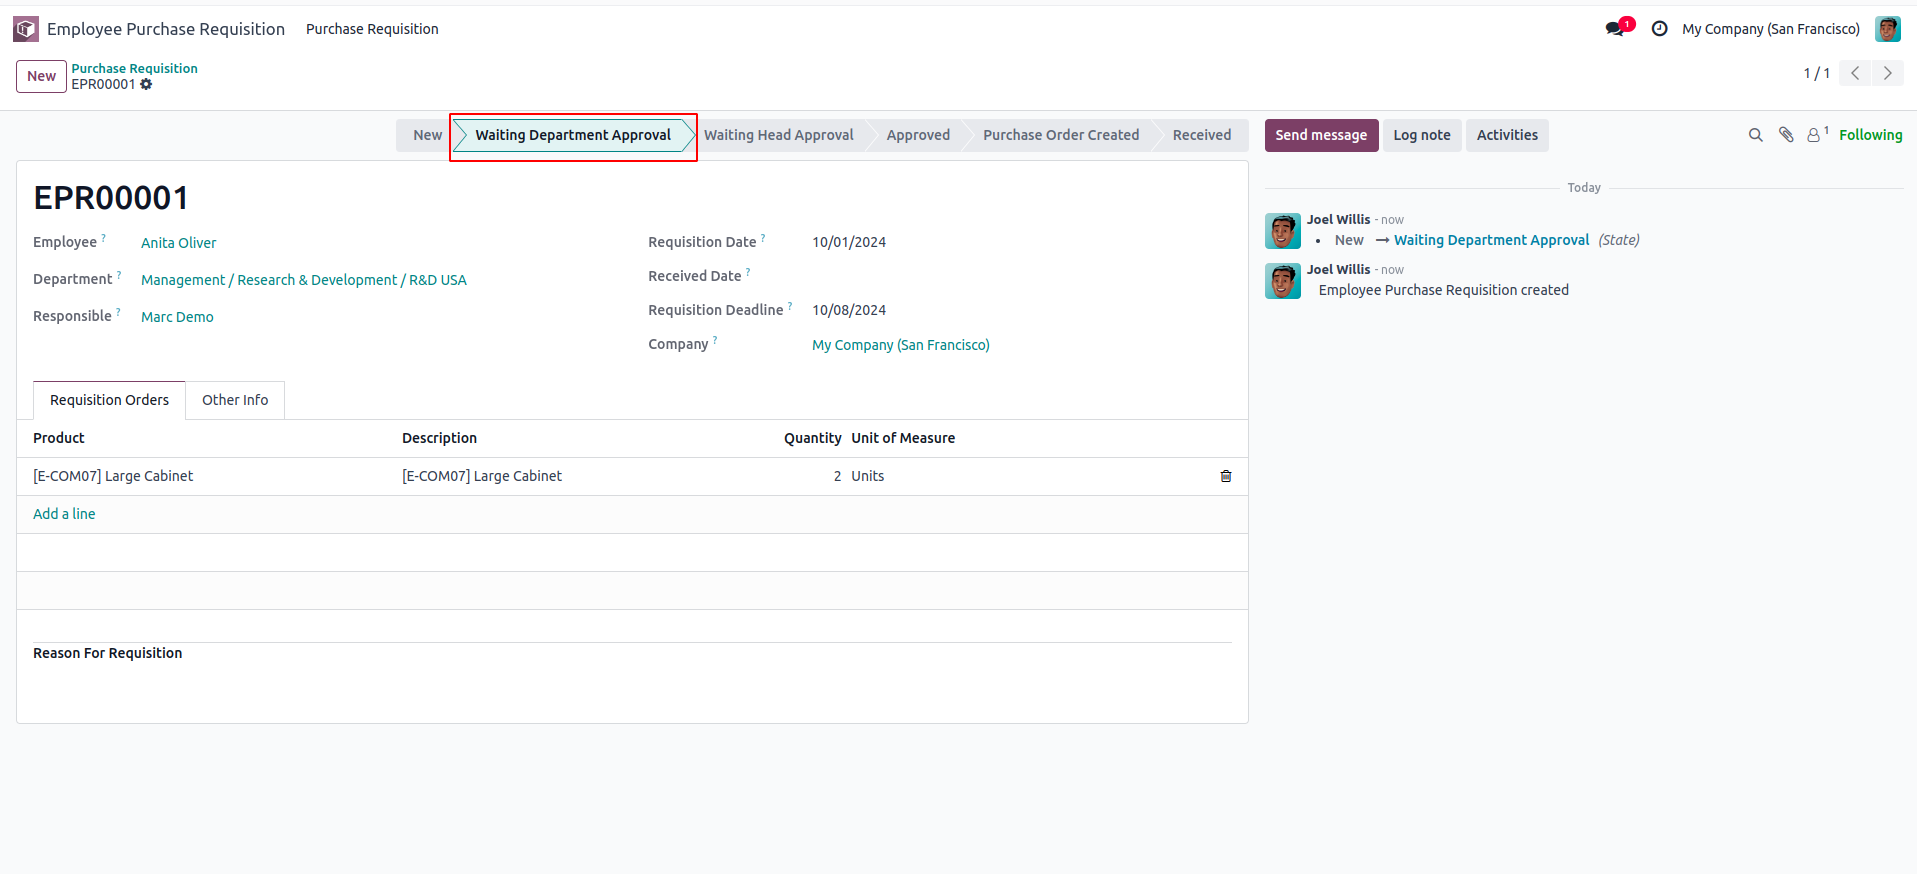
Task: Select Purchase Order Created stage
Action: [x=1060, y=135]
